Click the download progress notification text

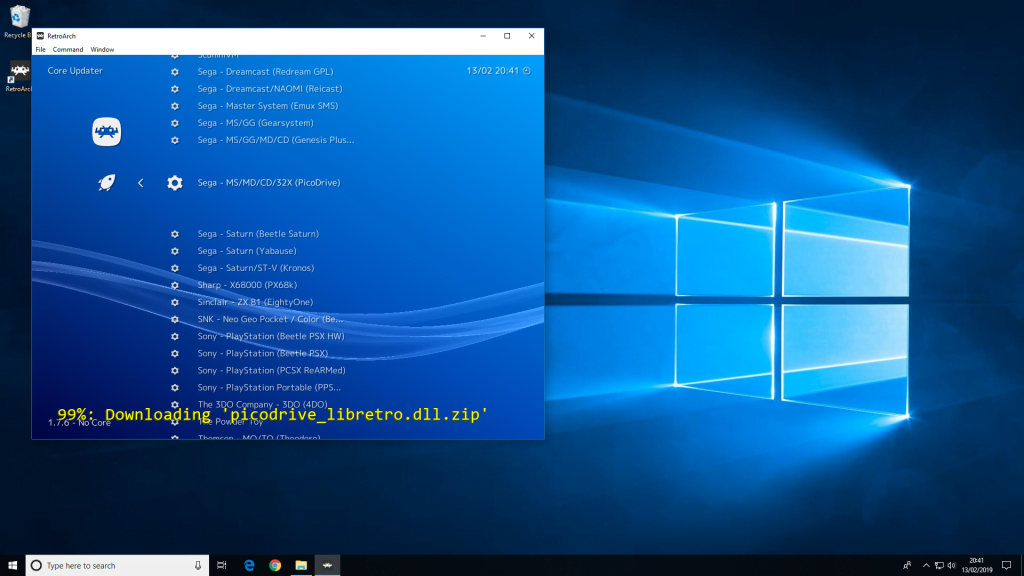(x=272, y=415)
